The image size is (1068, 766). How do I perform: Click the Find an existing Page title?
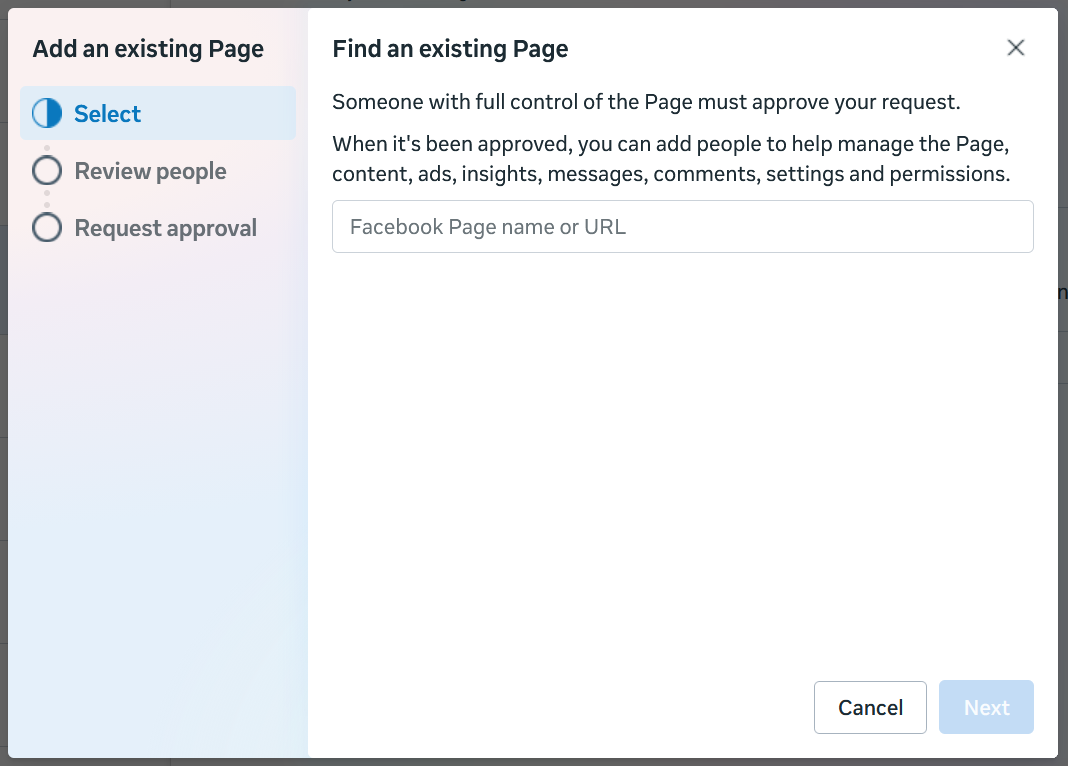pos(450,49)
